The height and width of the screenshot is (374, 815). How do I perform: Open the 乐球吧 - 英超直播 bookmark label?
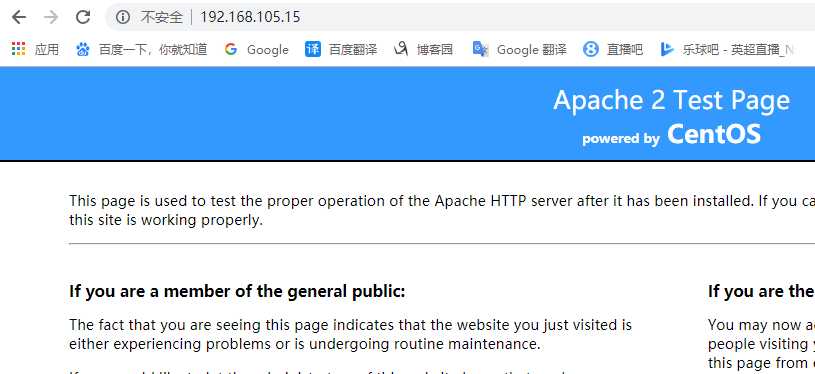[x=738, y=49]
